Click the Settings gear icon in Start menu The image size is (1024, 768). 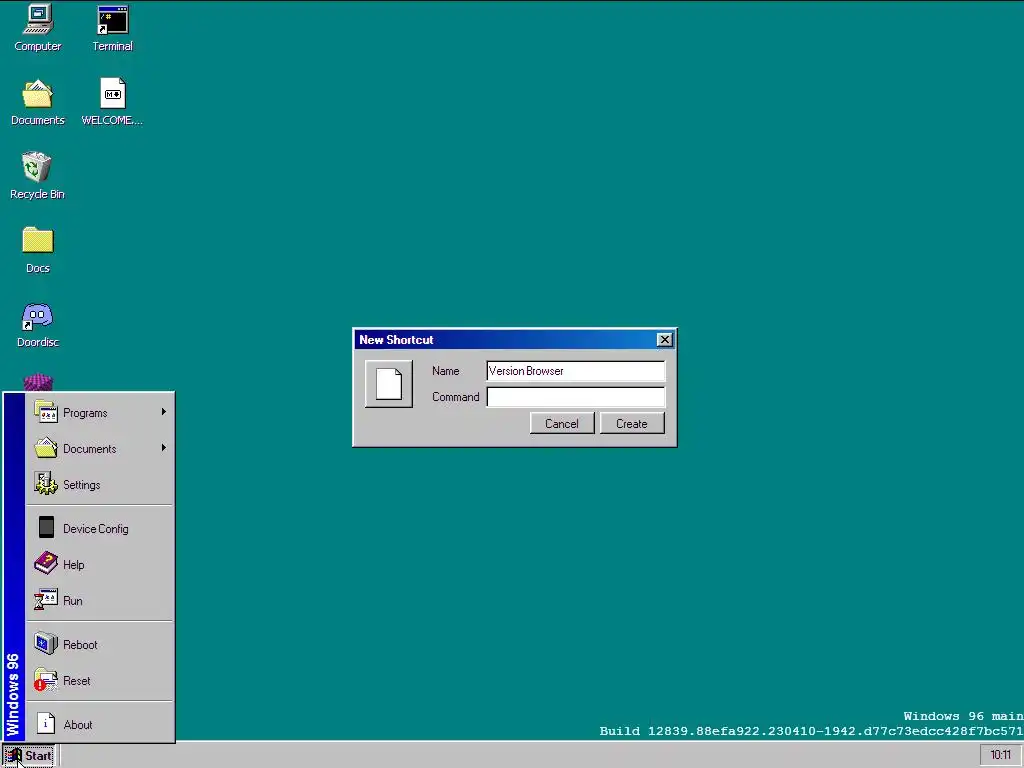tap(46, 484)
